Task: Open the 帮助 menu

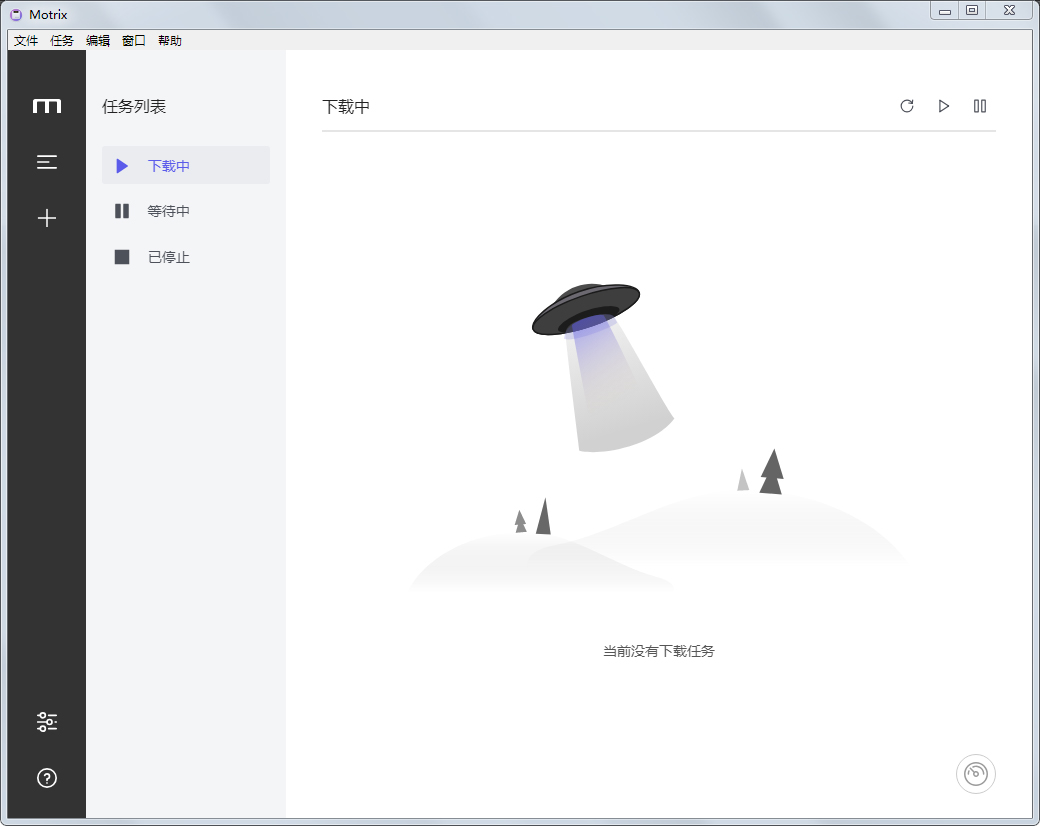Action: point(169,41)
